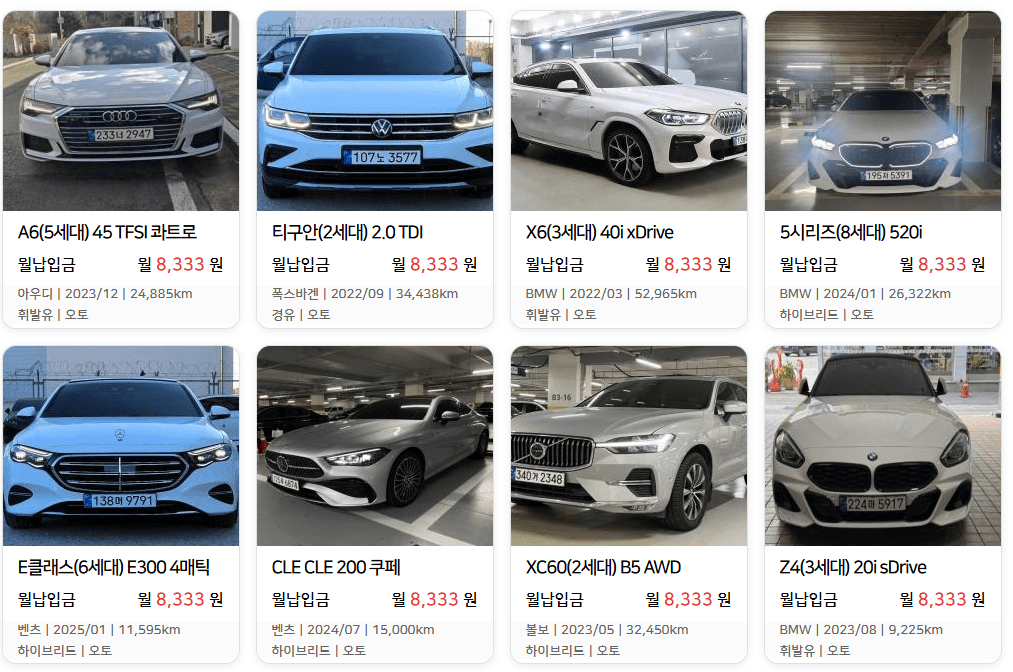Click the 볼보 2023/05 32,450km details line
This screenshot has height=672, width=1013.
tap(607, 629)
